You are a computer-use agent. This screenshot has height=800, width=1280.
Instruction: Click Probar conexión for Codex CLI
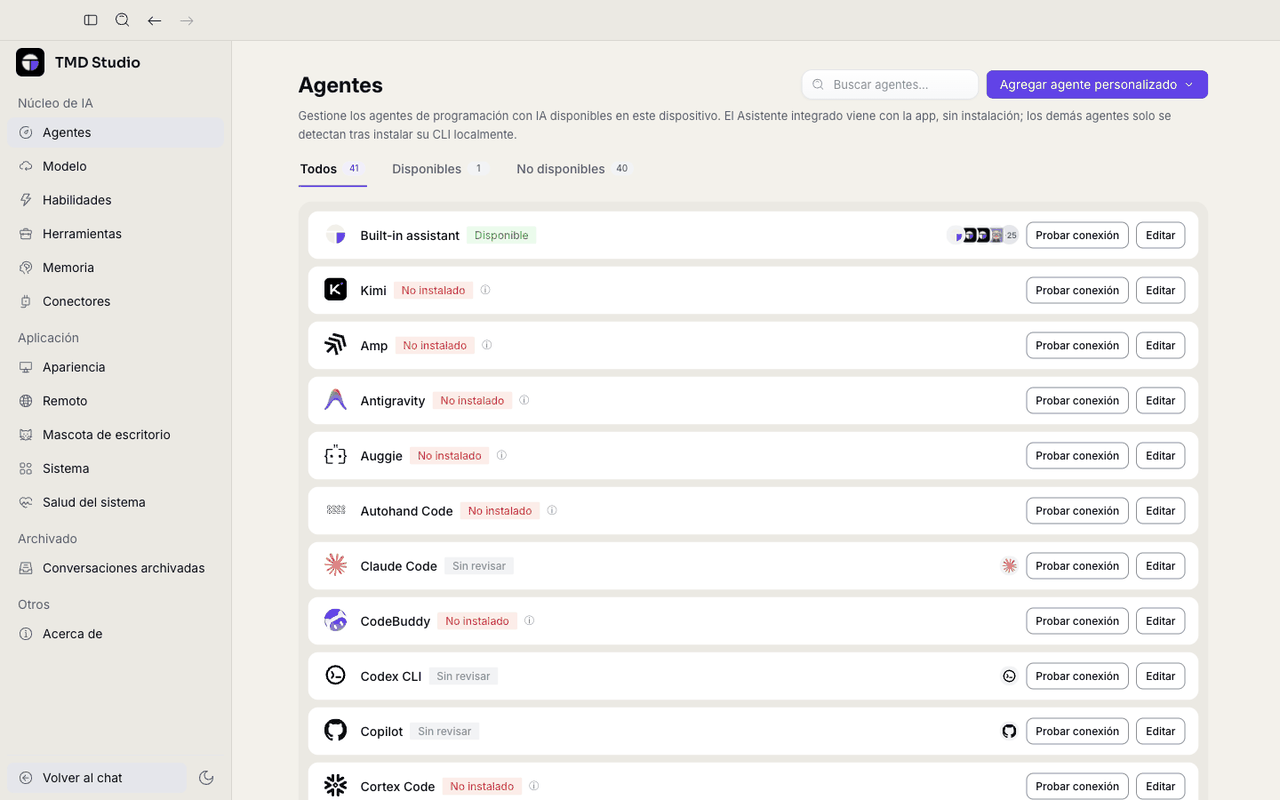[x=1077, y=676]
